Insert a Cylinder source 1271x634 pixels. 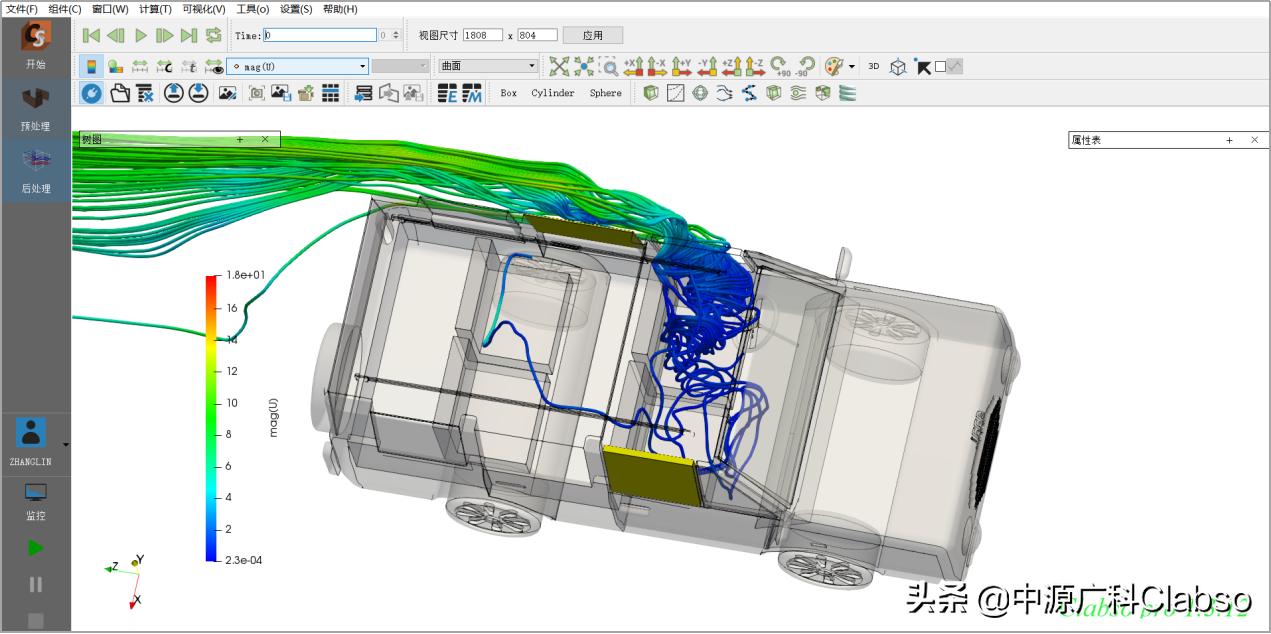click(553, 93)
